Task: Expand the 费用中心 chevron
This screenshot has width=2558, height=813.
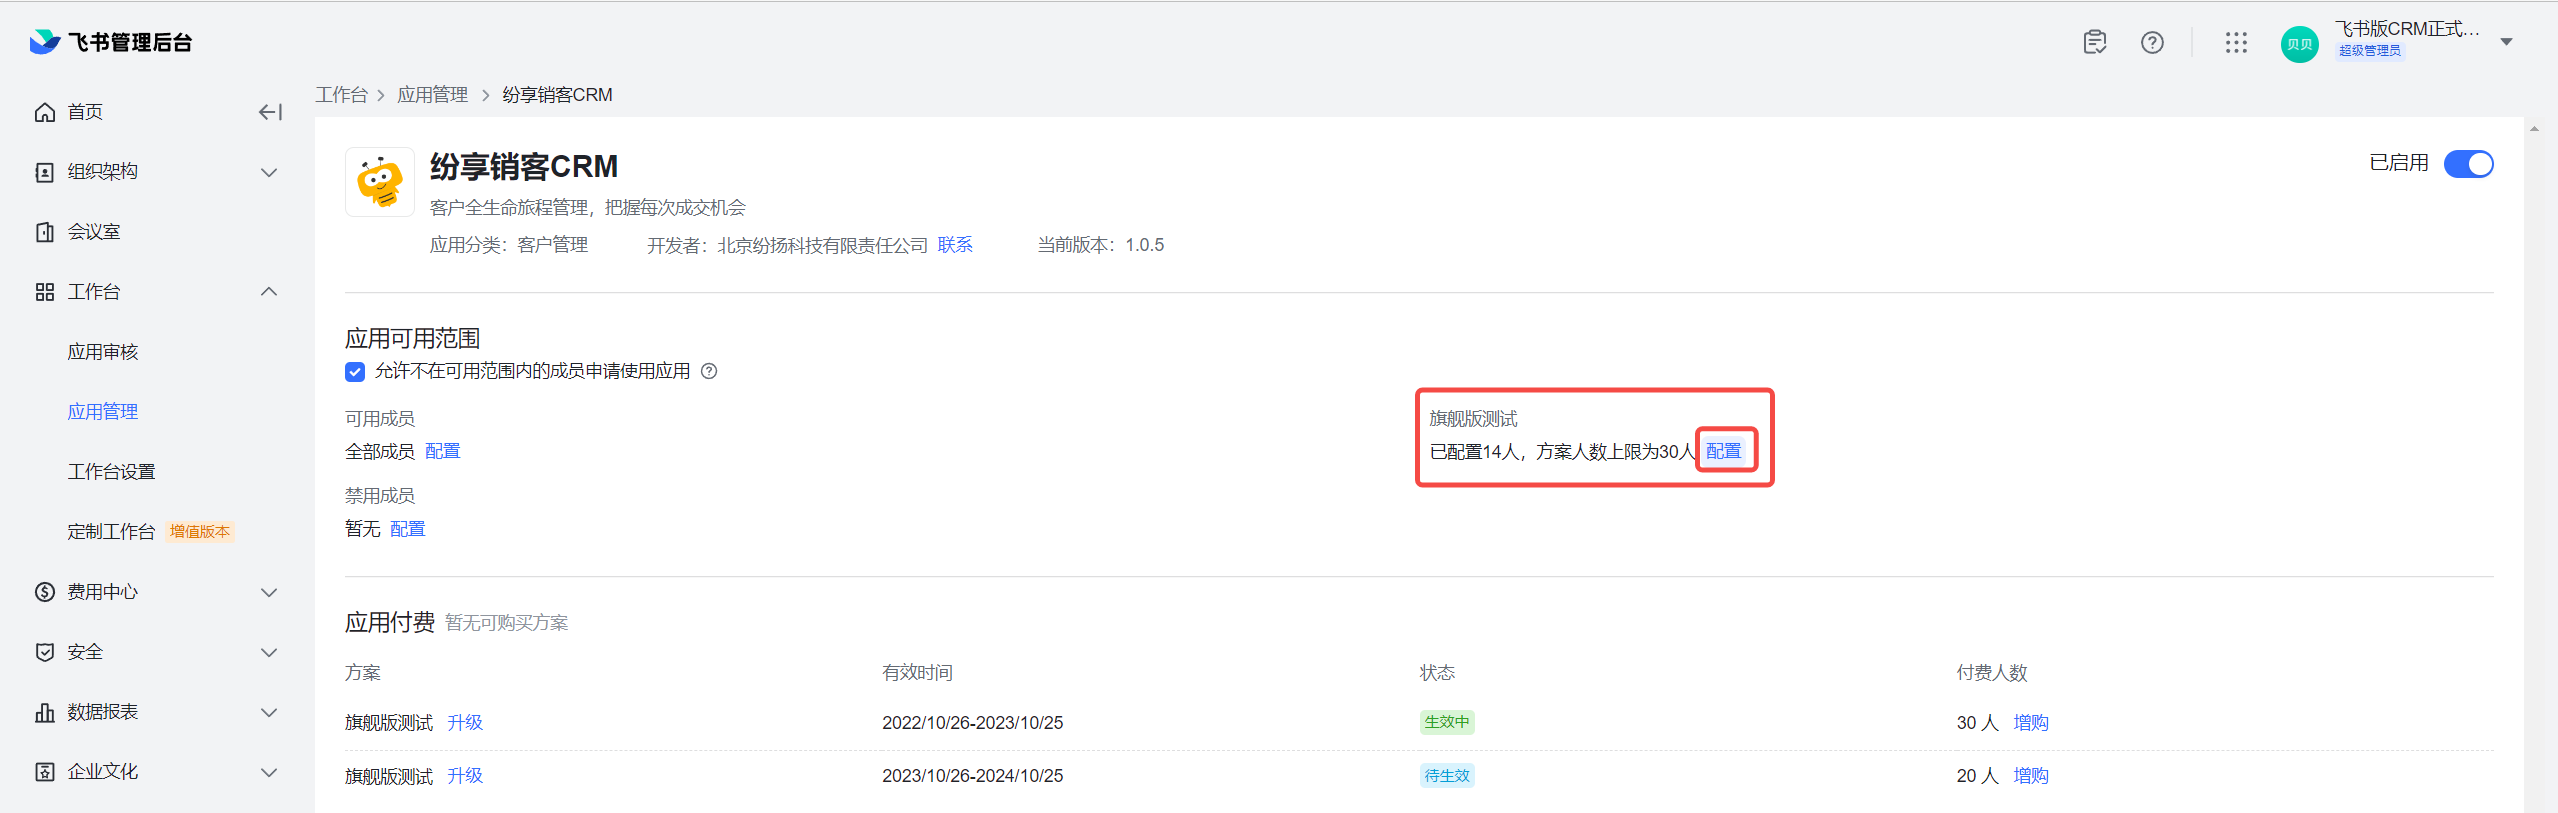Action: pos(269,592)
